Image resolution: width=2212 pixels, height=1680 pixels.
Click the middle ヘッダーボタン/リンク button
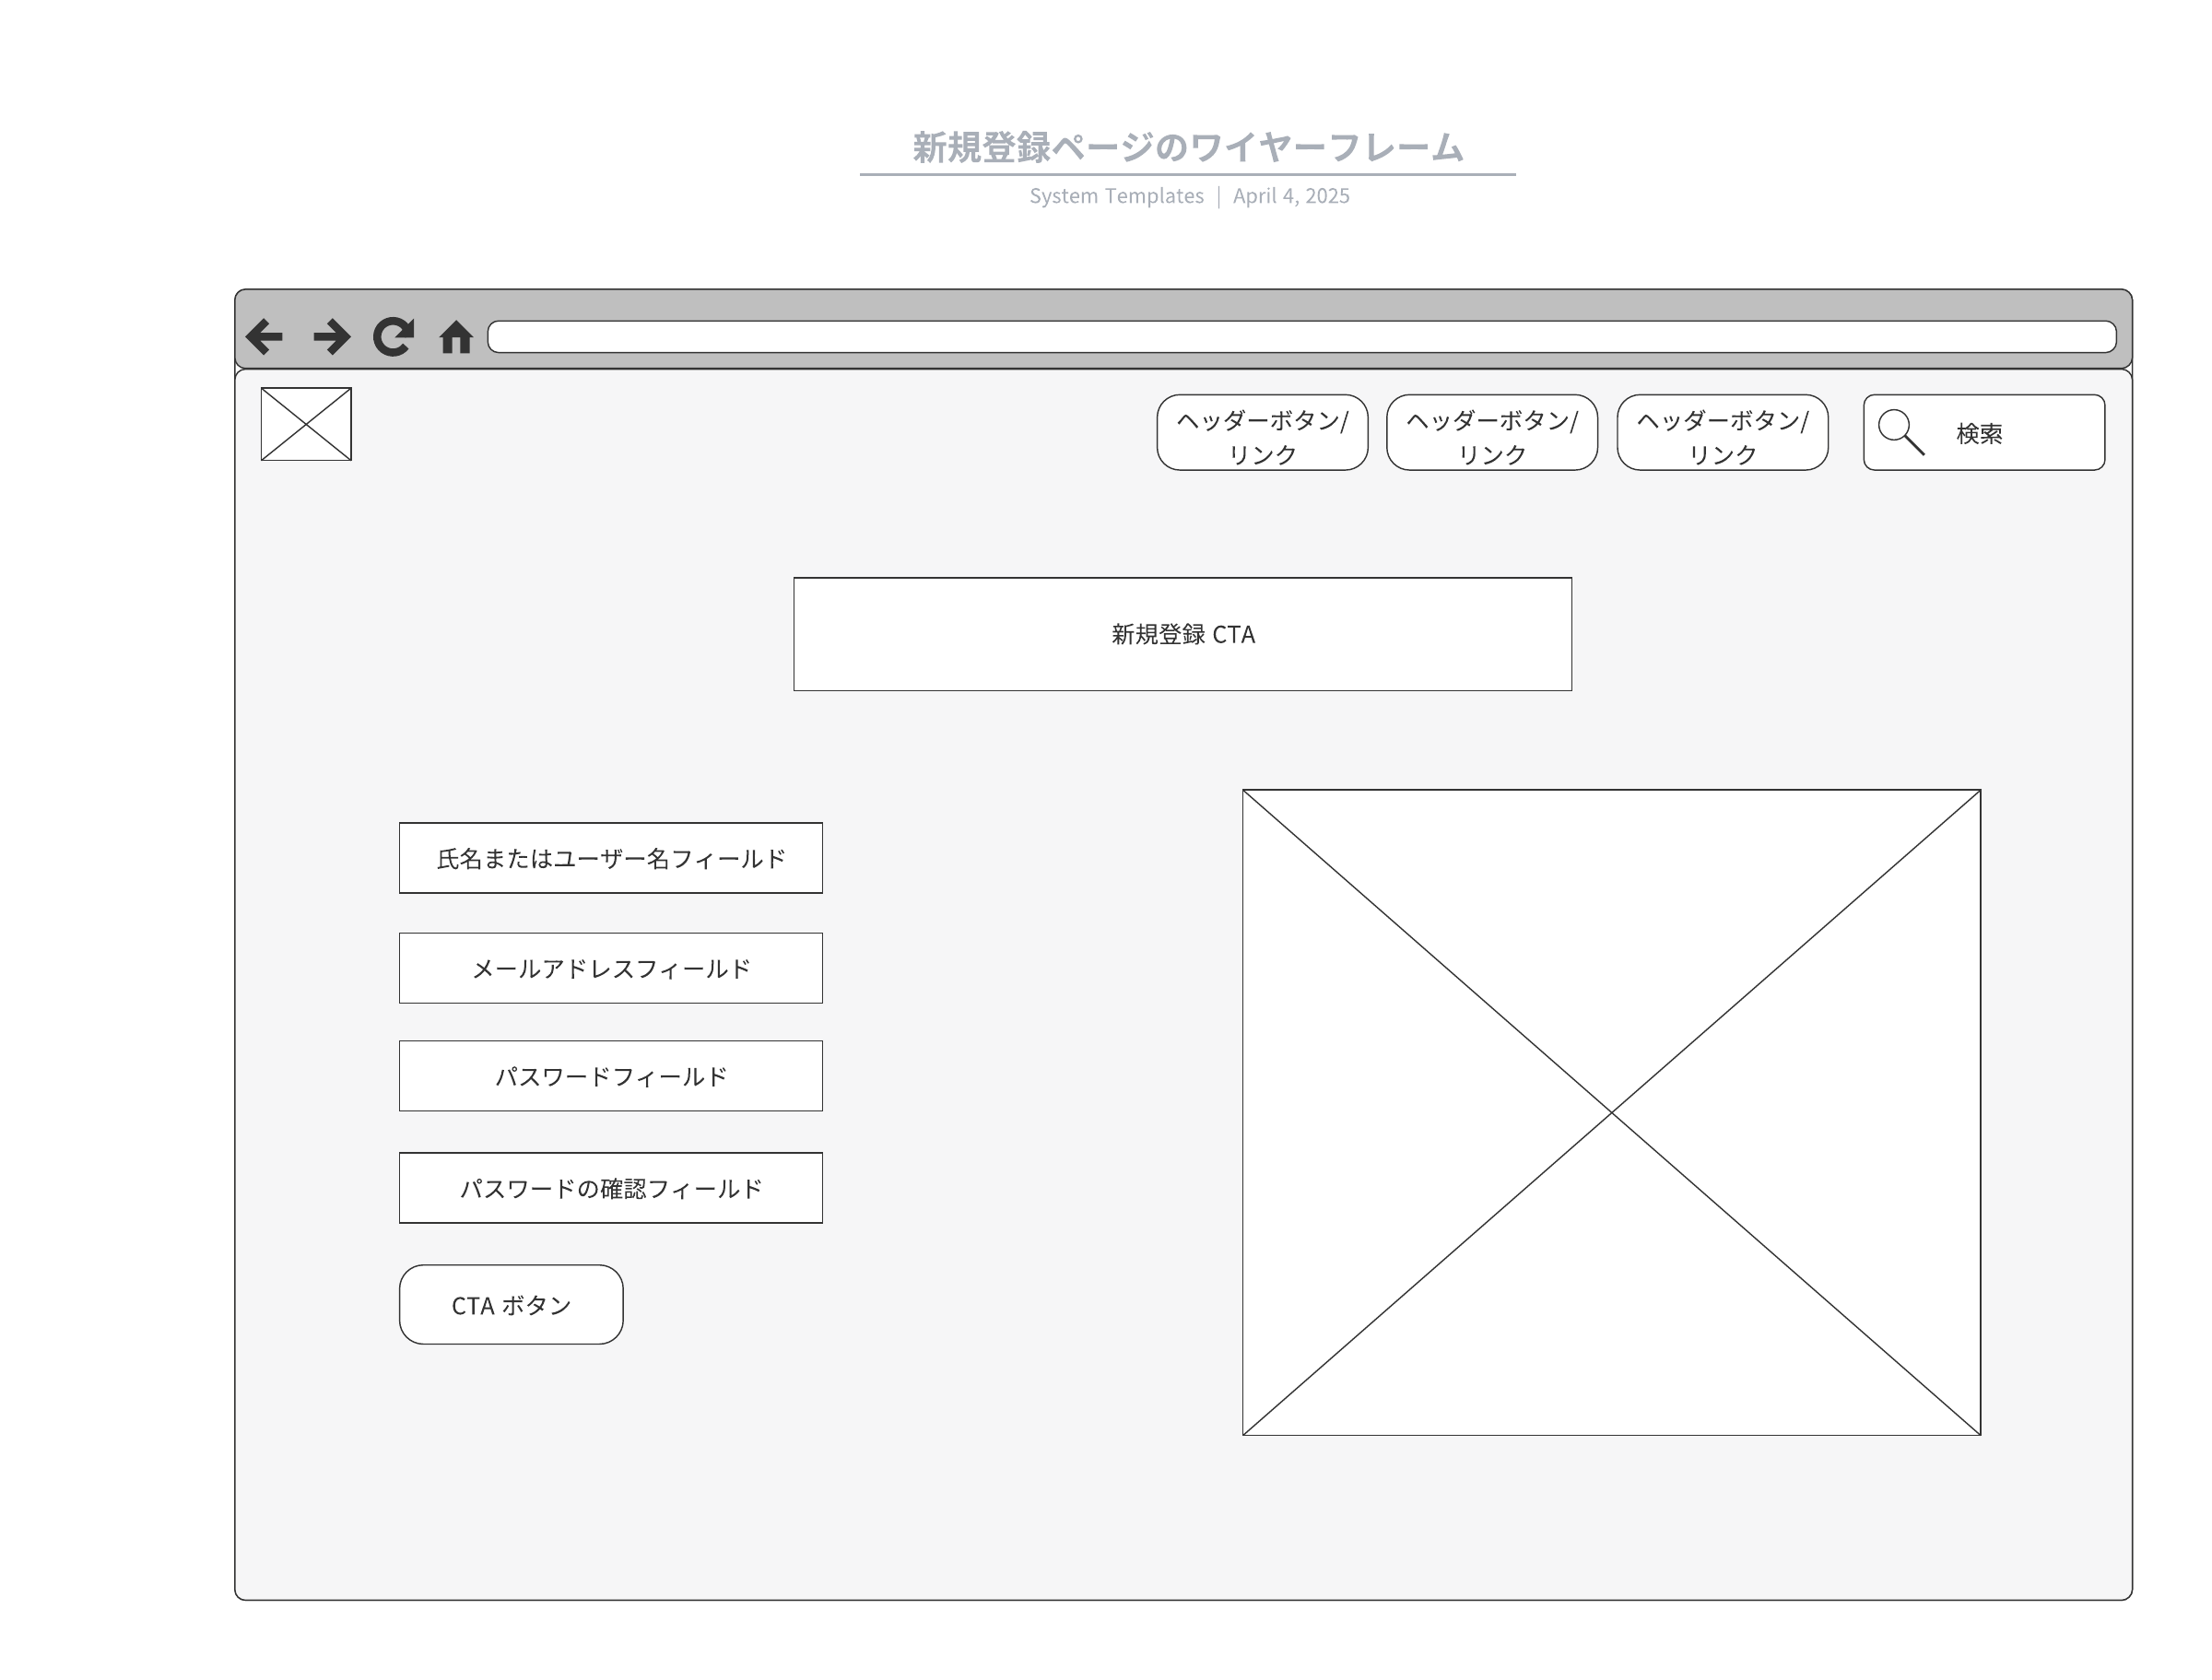point(1492,433)
